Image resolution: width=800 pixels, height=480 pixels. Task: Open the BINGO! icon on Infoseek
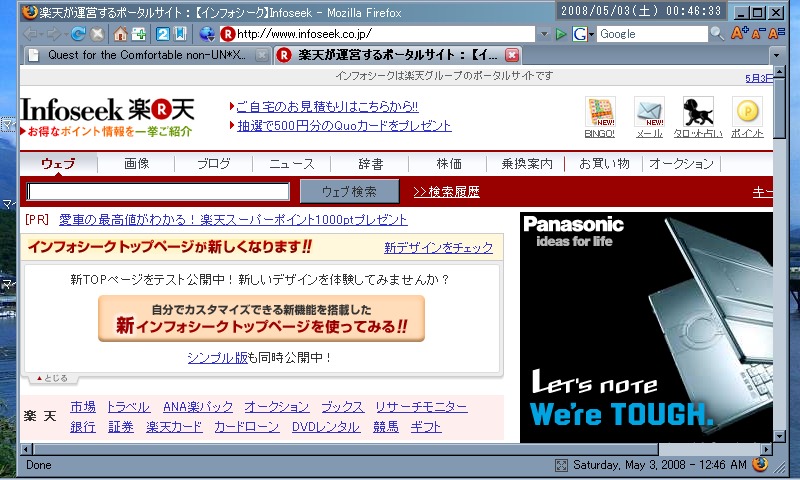600,117
